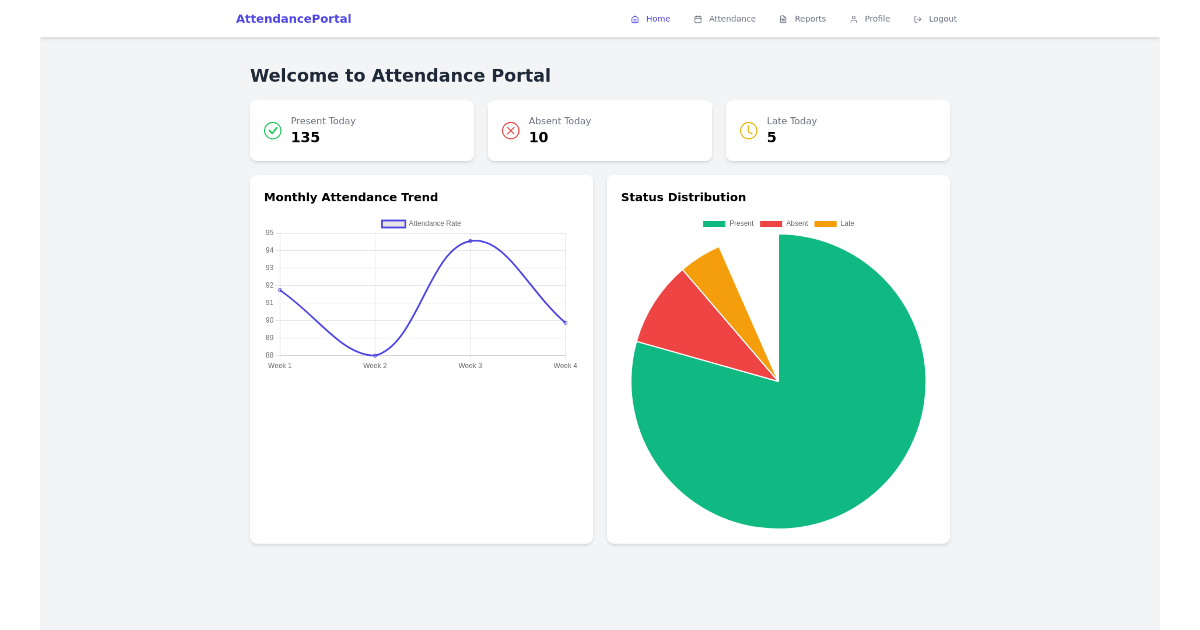Image resolution: width=1200 pixels, height=630 pixels.
Task: Click the Home icon in navbar
Action: coord(634,18)
